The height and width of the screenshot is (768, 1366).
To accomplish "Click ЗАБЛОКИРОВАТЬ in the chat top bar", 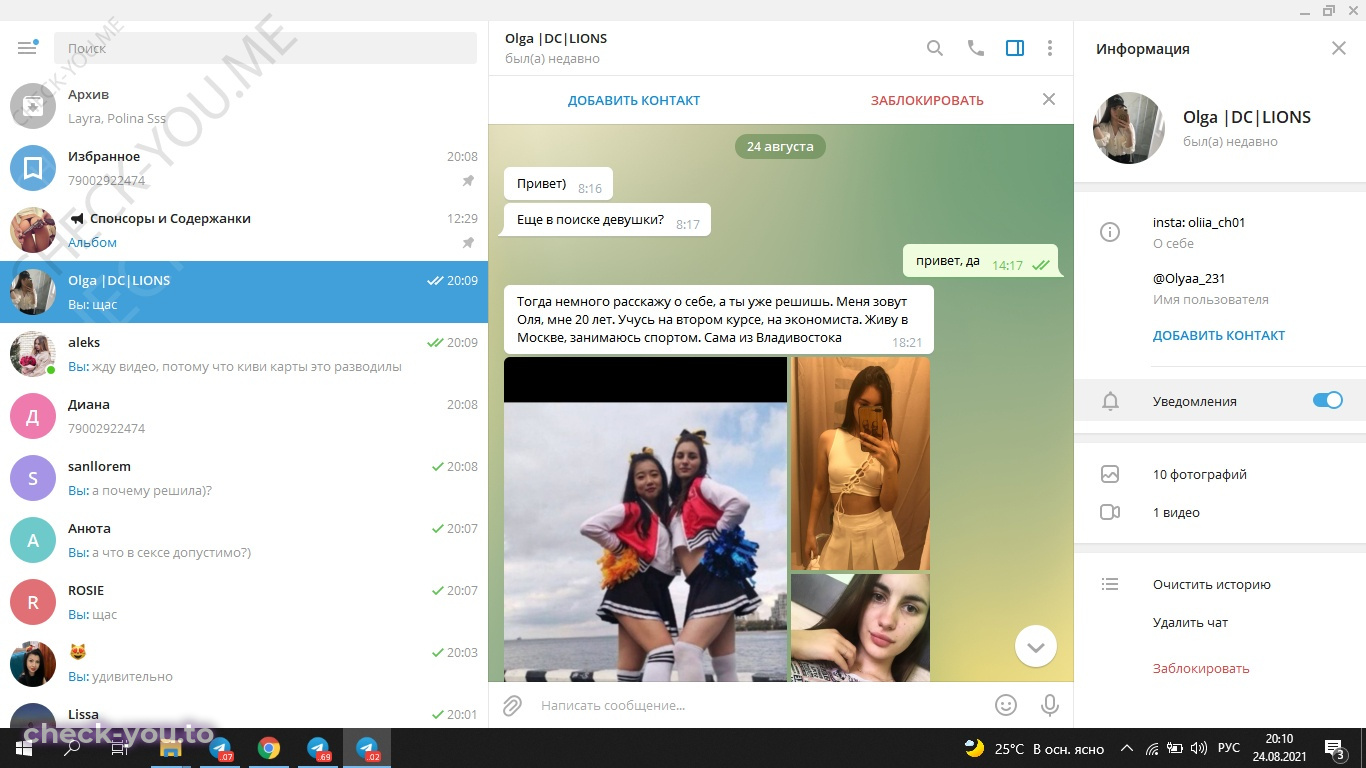I will (927, 100).
